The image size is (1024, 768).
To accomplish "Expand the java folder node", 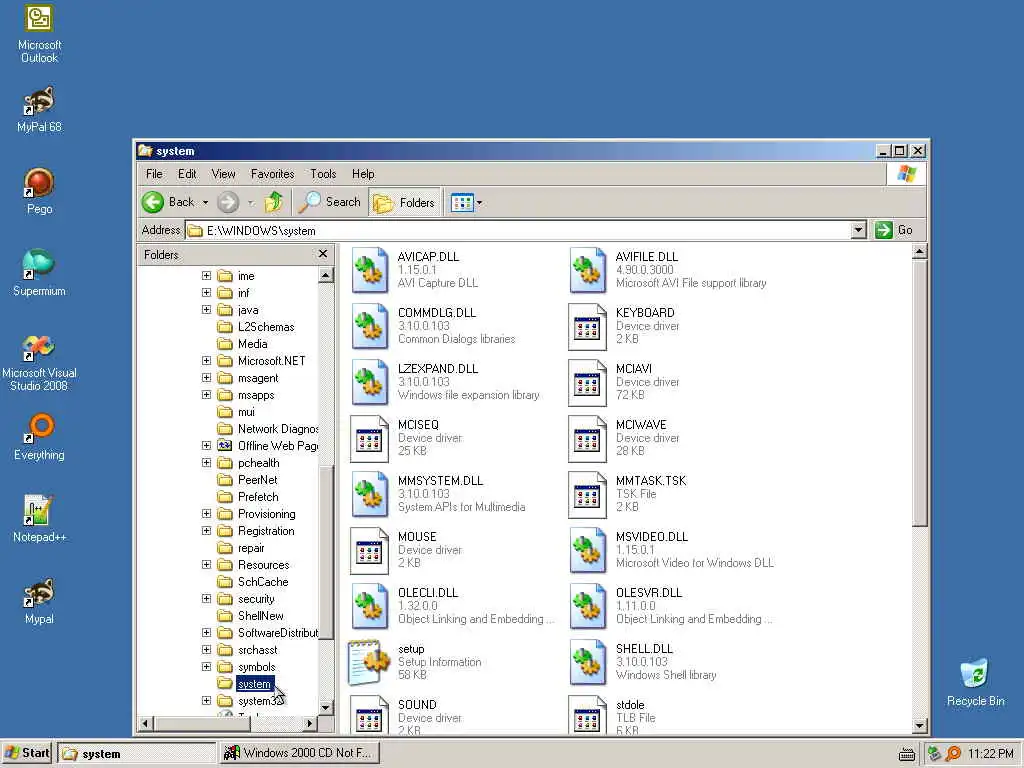I will (x=206, y=310).
